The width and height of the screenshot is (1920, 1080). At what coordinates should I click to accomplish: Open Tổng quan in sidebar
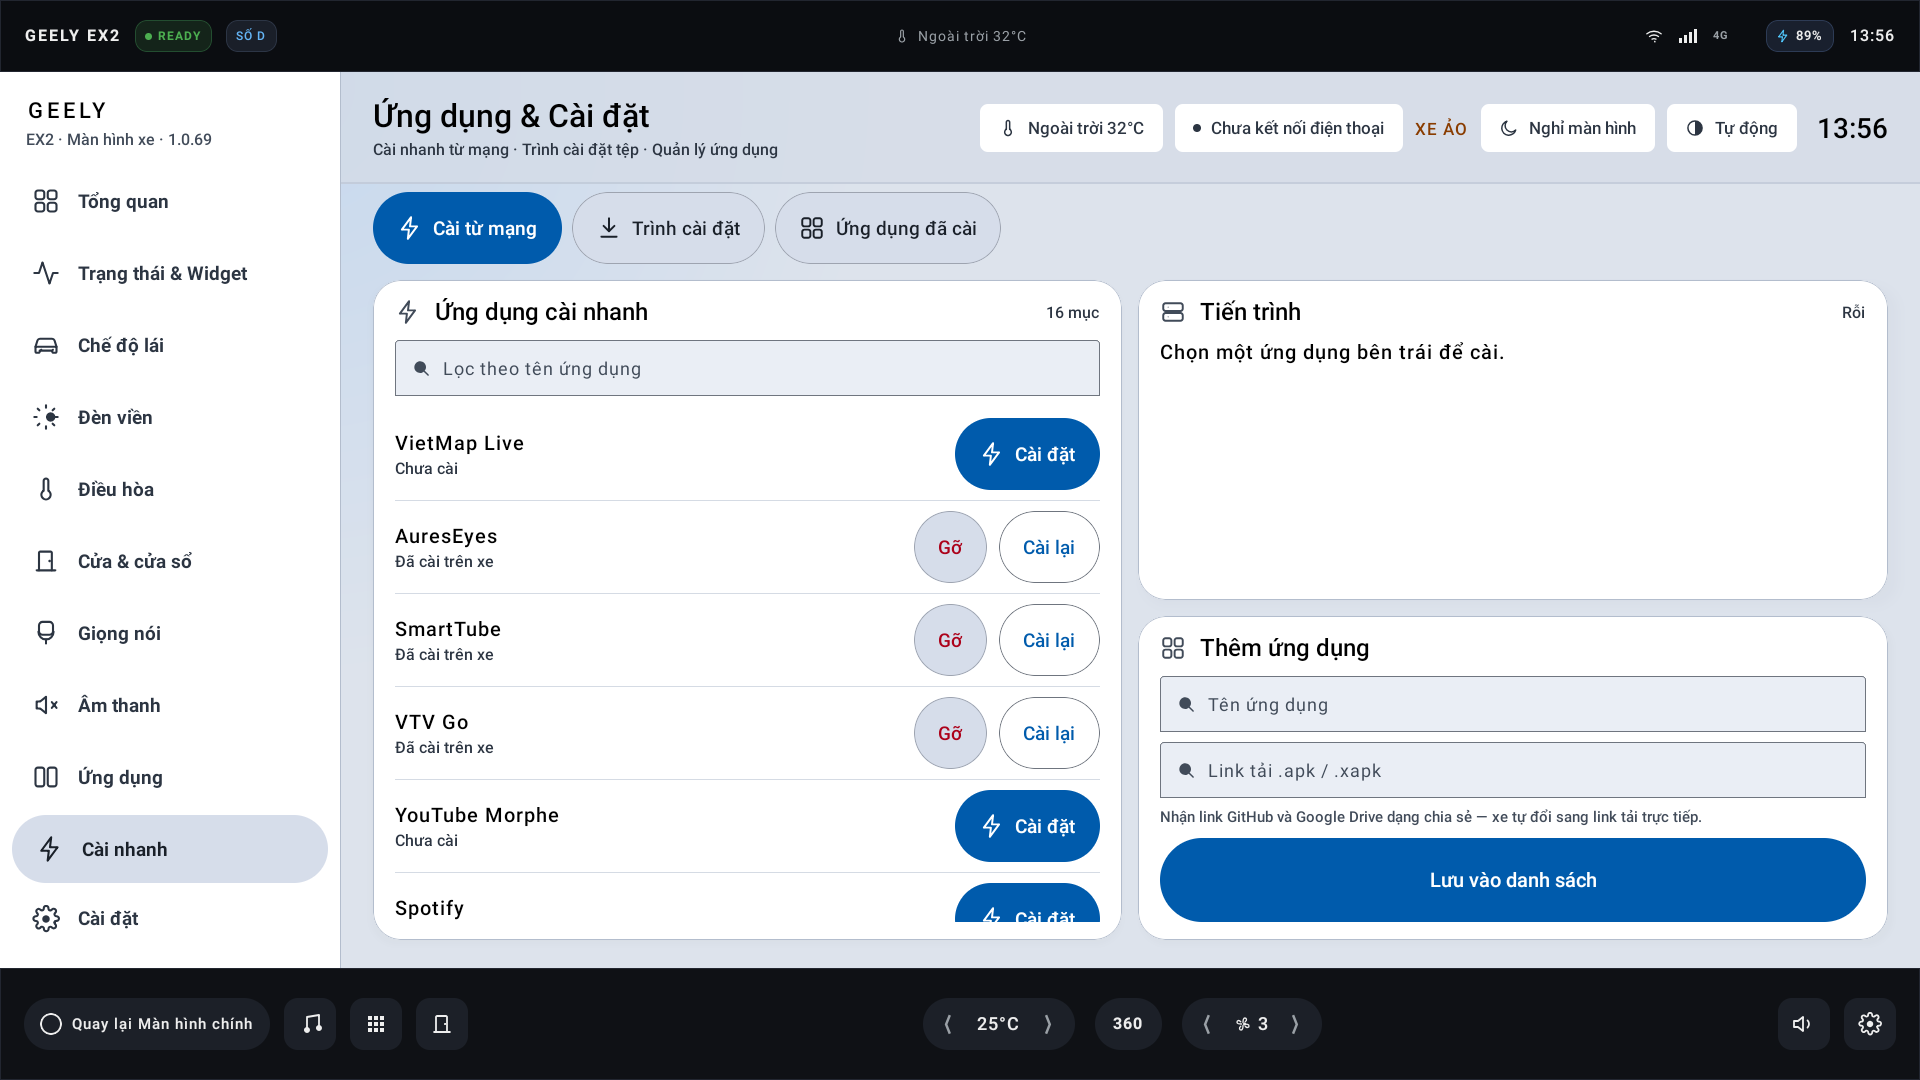pyautogui.click(x=170, y=201)
